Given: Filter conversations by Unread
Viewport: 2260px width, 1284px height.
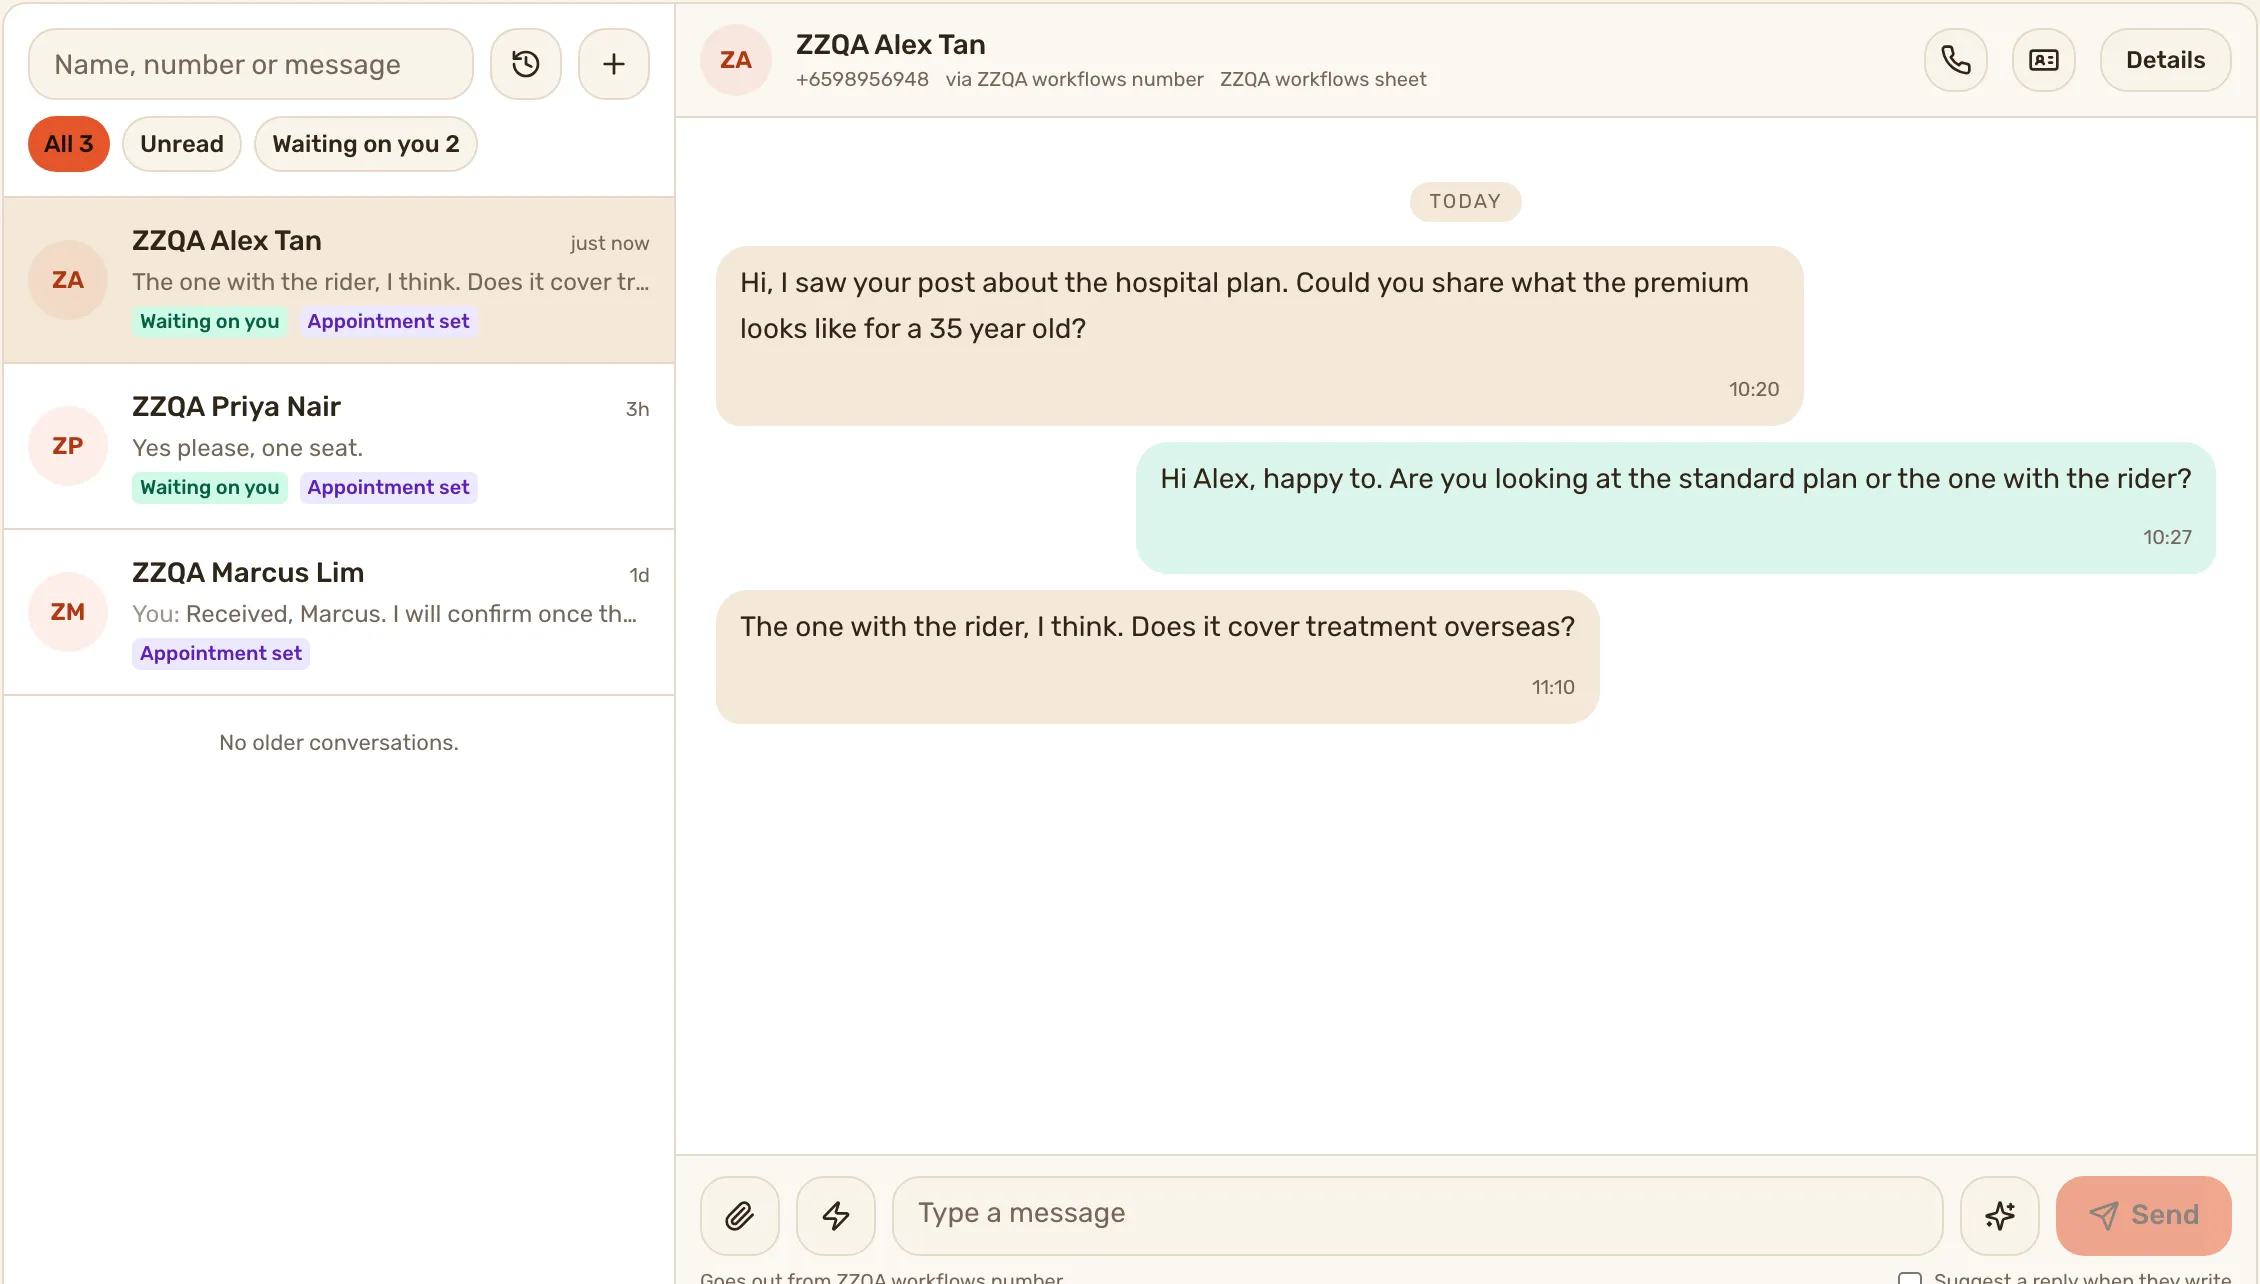Looking at the screenshot, I should click(x=182, y=144).
